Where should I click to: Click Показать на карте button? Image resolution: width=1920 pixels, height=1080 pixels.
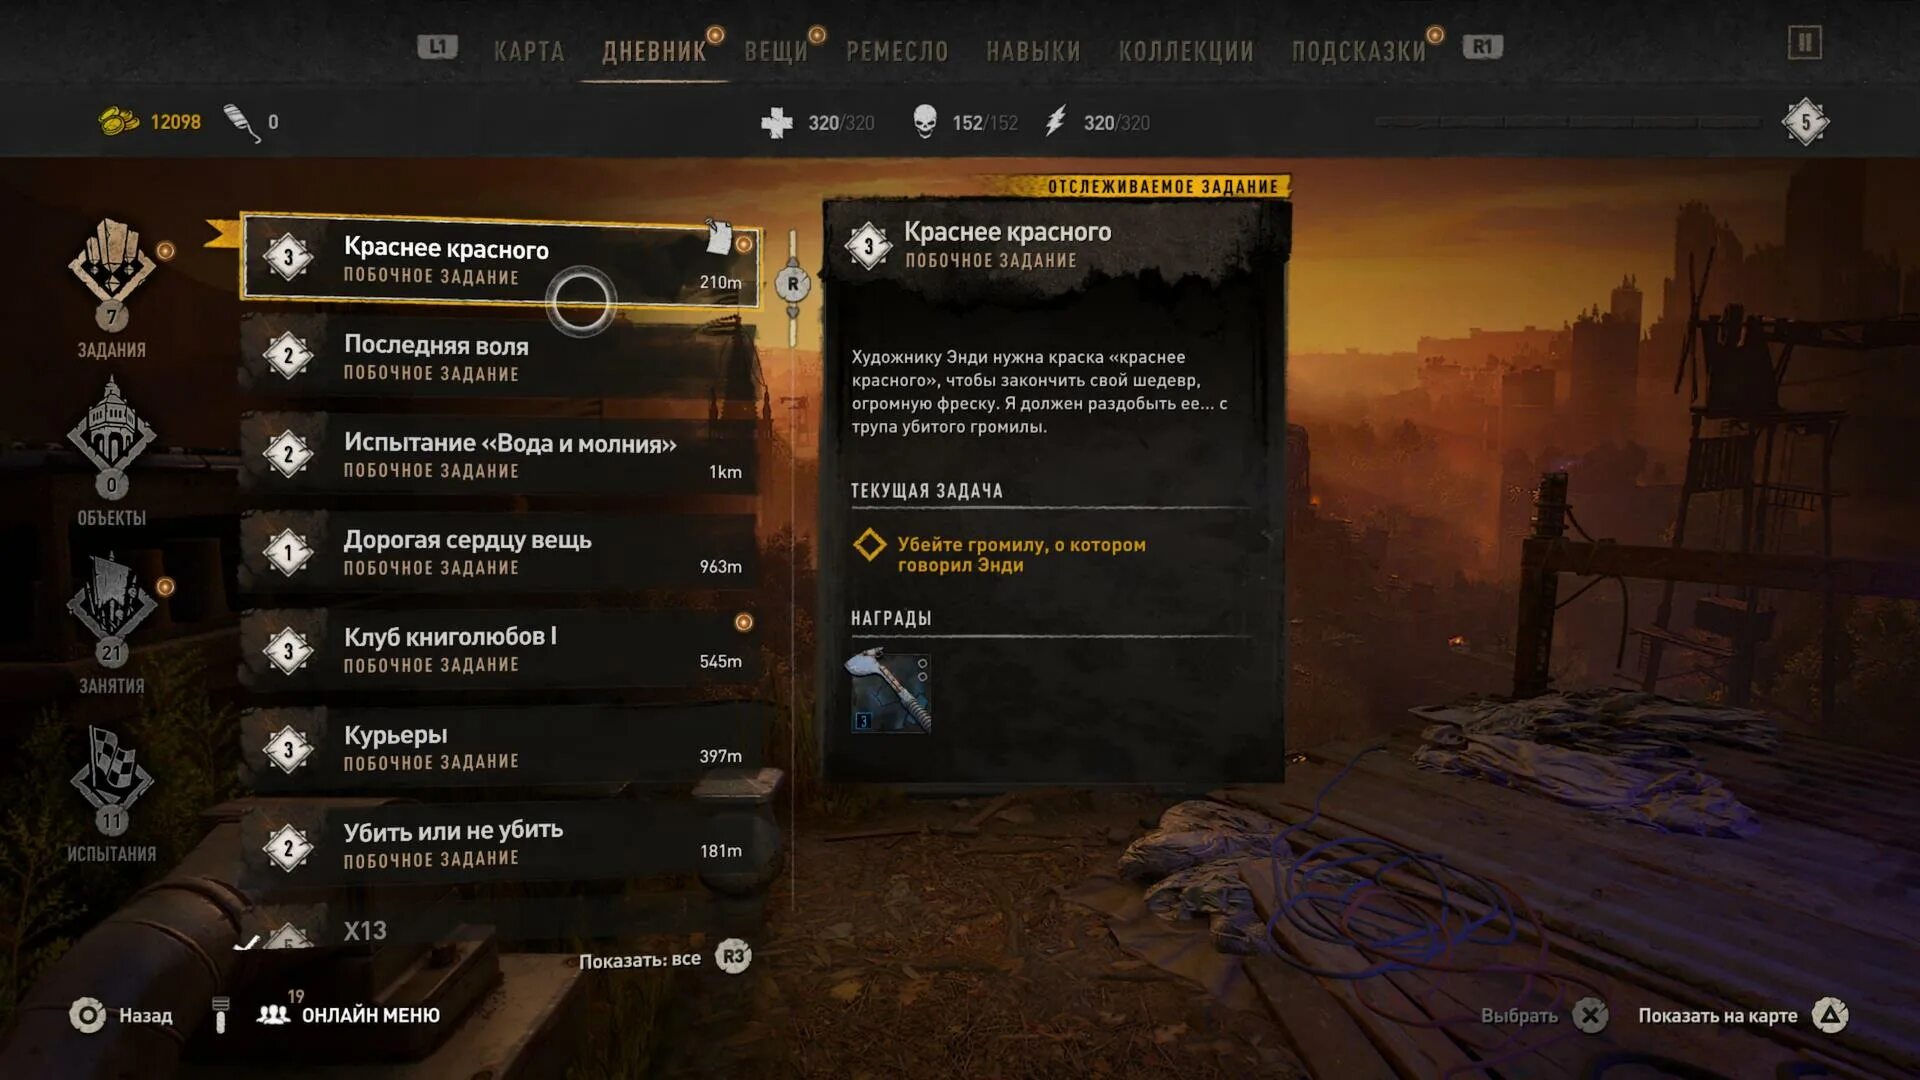point(1743,1016)
